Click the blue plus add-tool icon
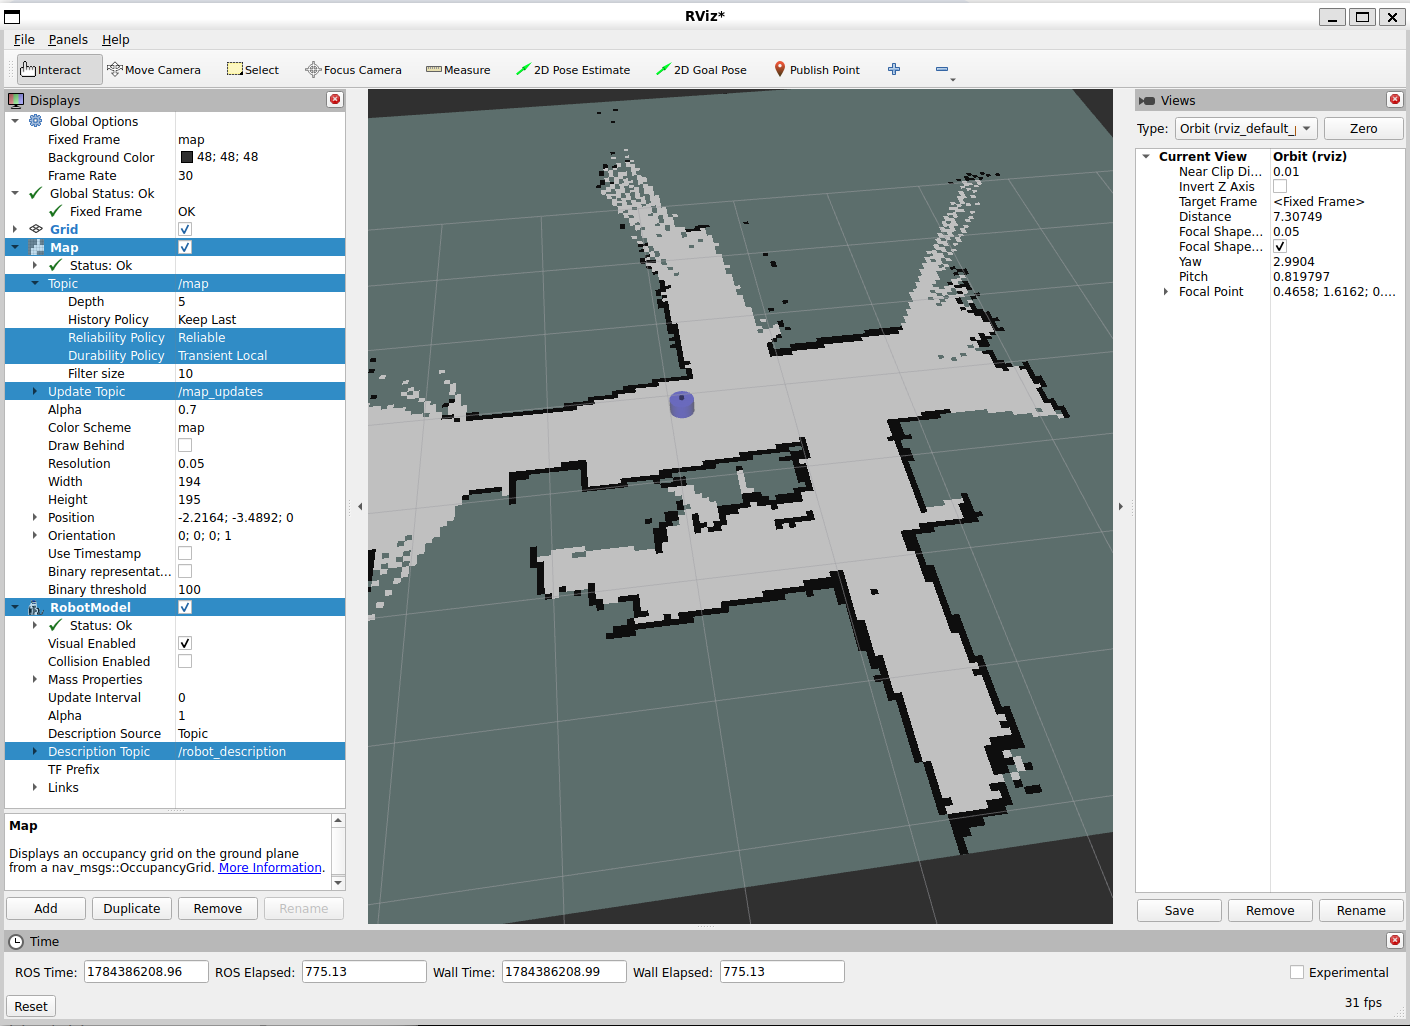Image resolution: width=1410 pixels, height=1026 pixels. tap(894, 69)
